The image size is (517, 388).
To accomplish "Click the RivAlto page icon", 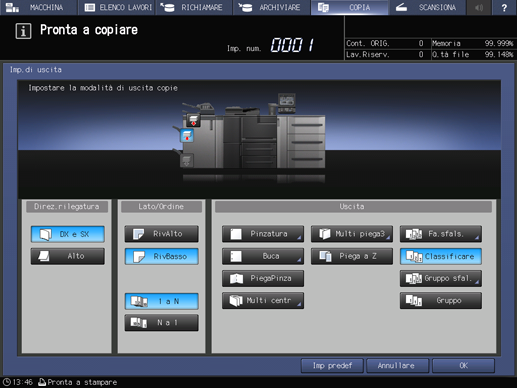I will [138, 234].
